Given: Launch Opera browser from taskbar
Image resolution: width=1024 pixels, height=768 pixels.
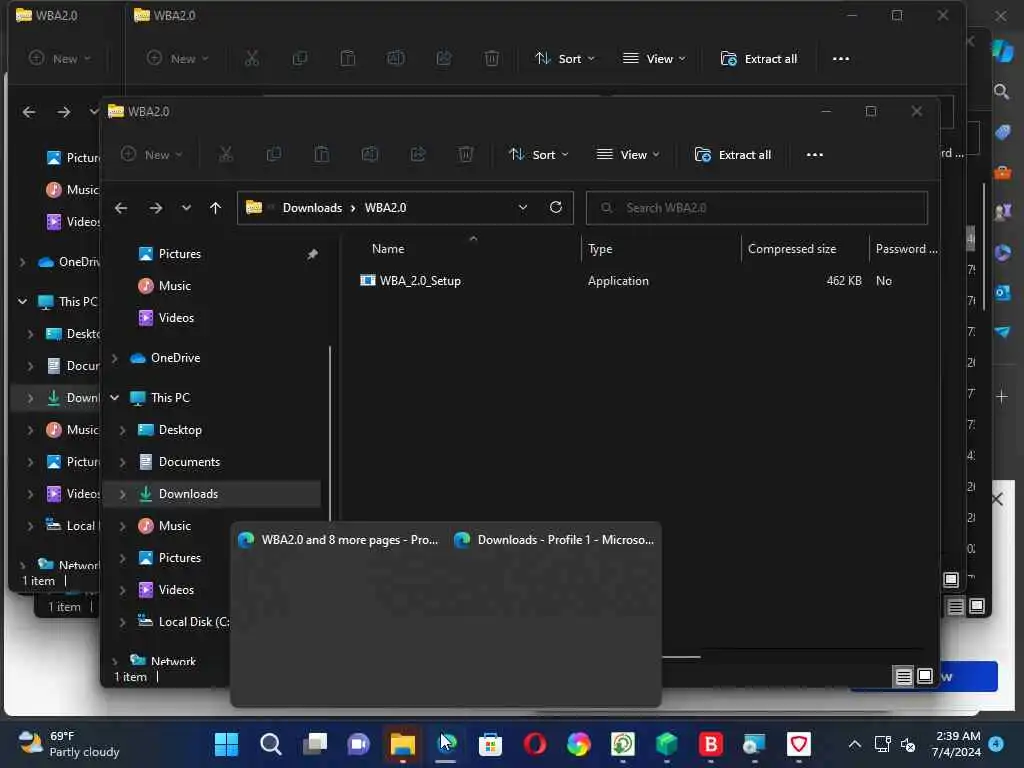Looking at the screenshot, I should [x=534, y=744].
